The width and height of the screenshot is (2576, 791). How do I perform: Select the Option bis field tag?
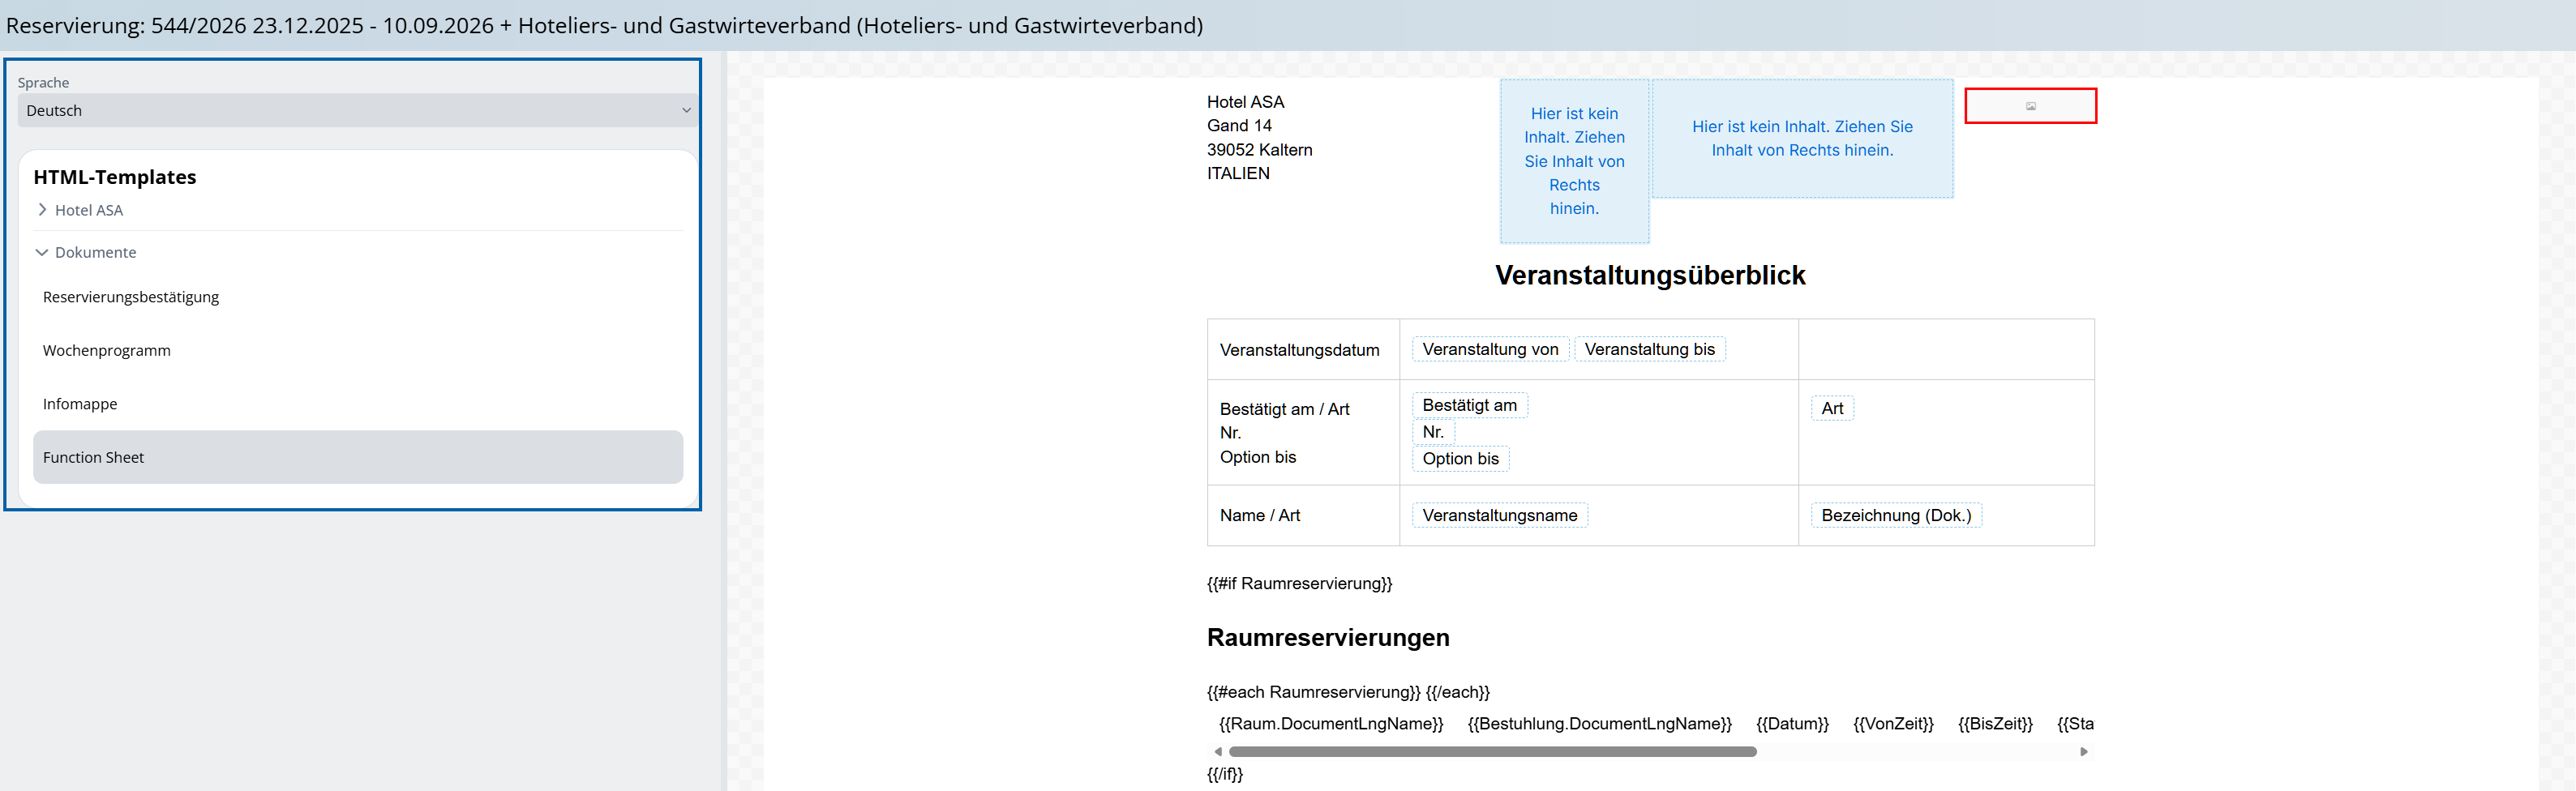[x=1461, y=459]
